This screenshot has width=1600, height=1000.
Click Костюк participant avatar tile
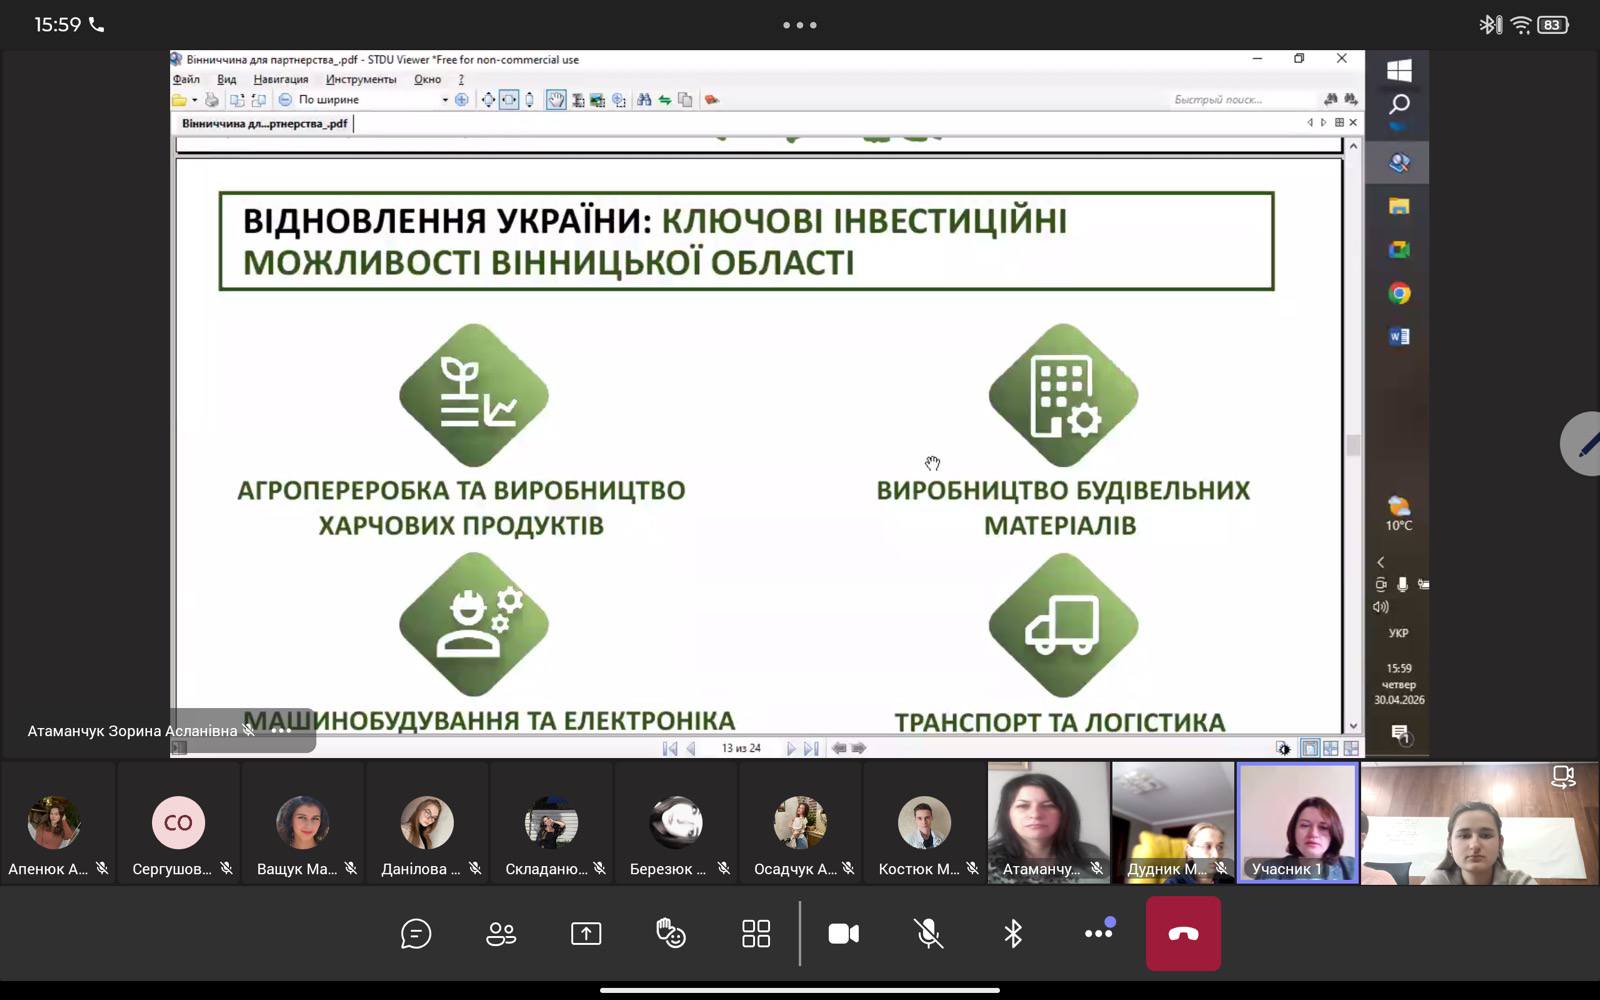(924, 823)
